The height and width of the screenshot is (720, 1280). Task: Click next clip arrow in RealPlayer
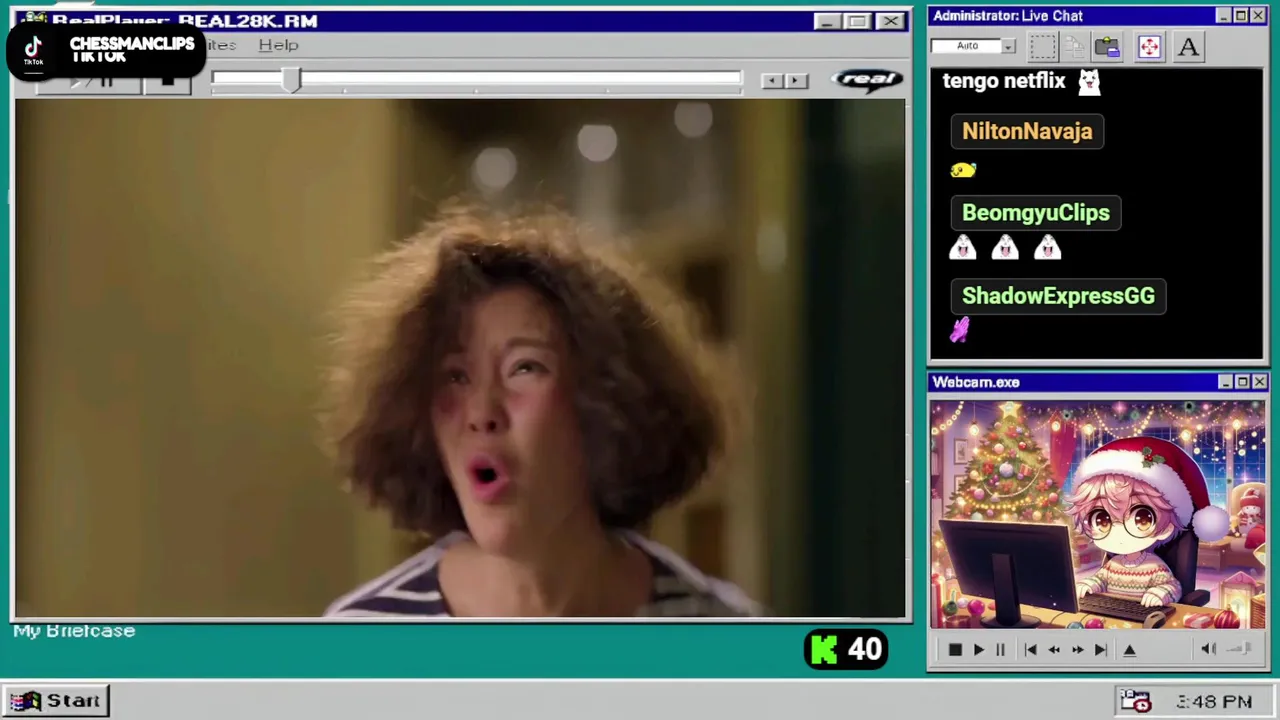[796, 81]
